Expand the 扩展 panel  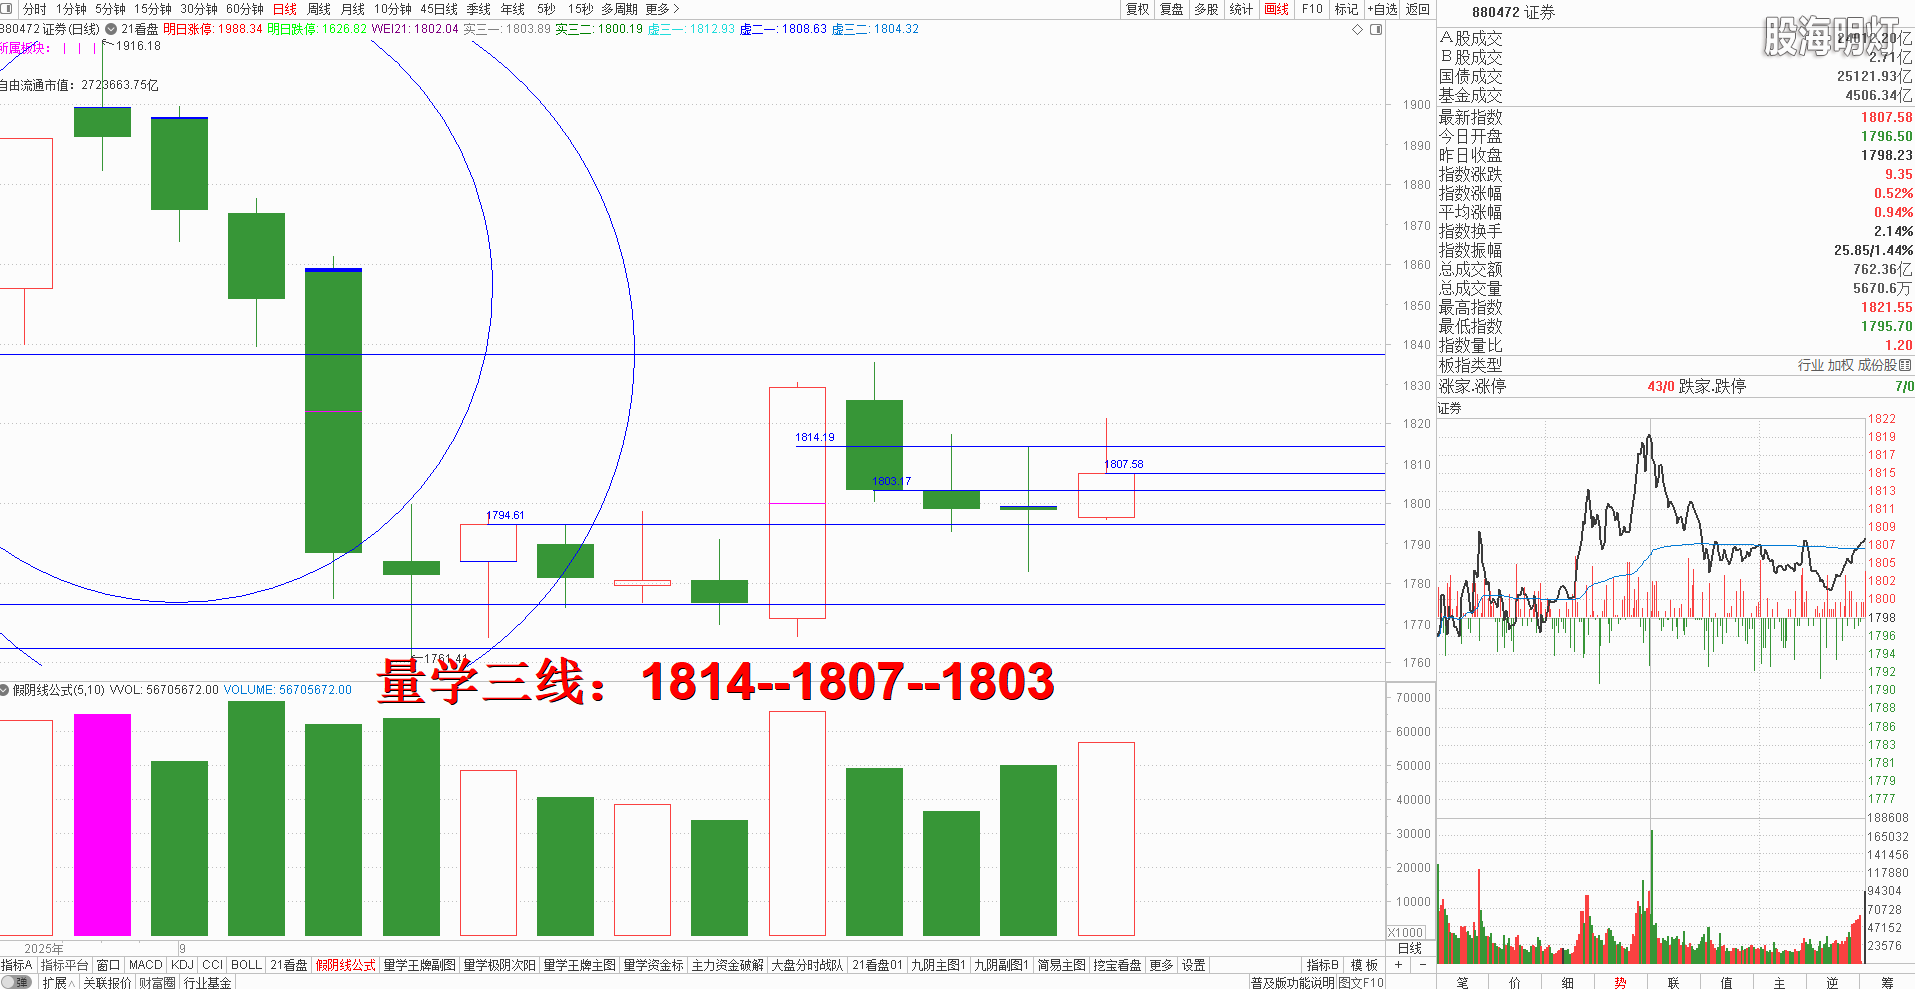(x=58, y=982)
